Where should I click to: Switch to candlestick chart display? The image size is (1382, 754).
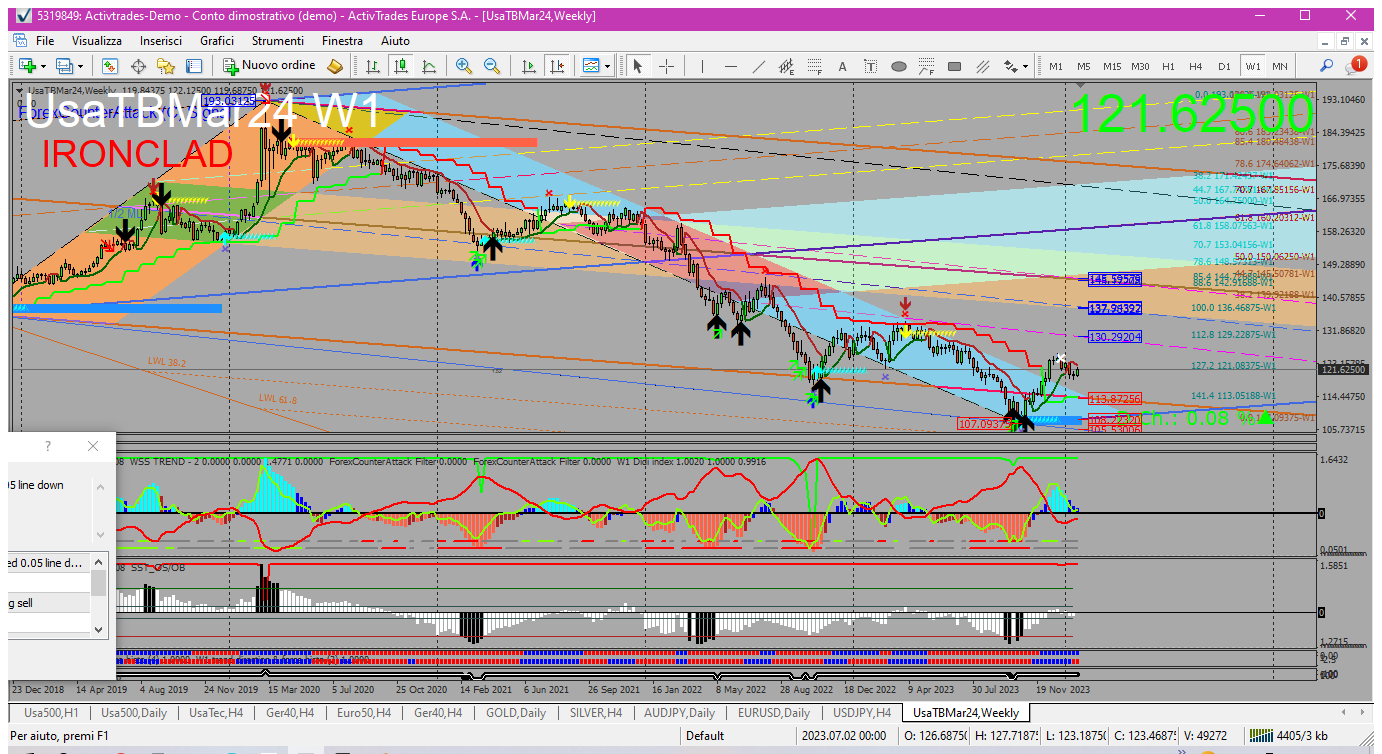coord(401,66)
